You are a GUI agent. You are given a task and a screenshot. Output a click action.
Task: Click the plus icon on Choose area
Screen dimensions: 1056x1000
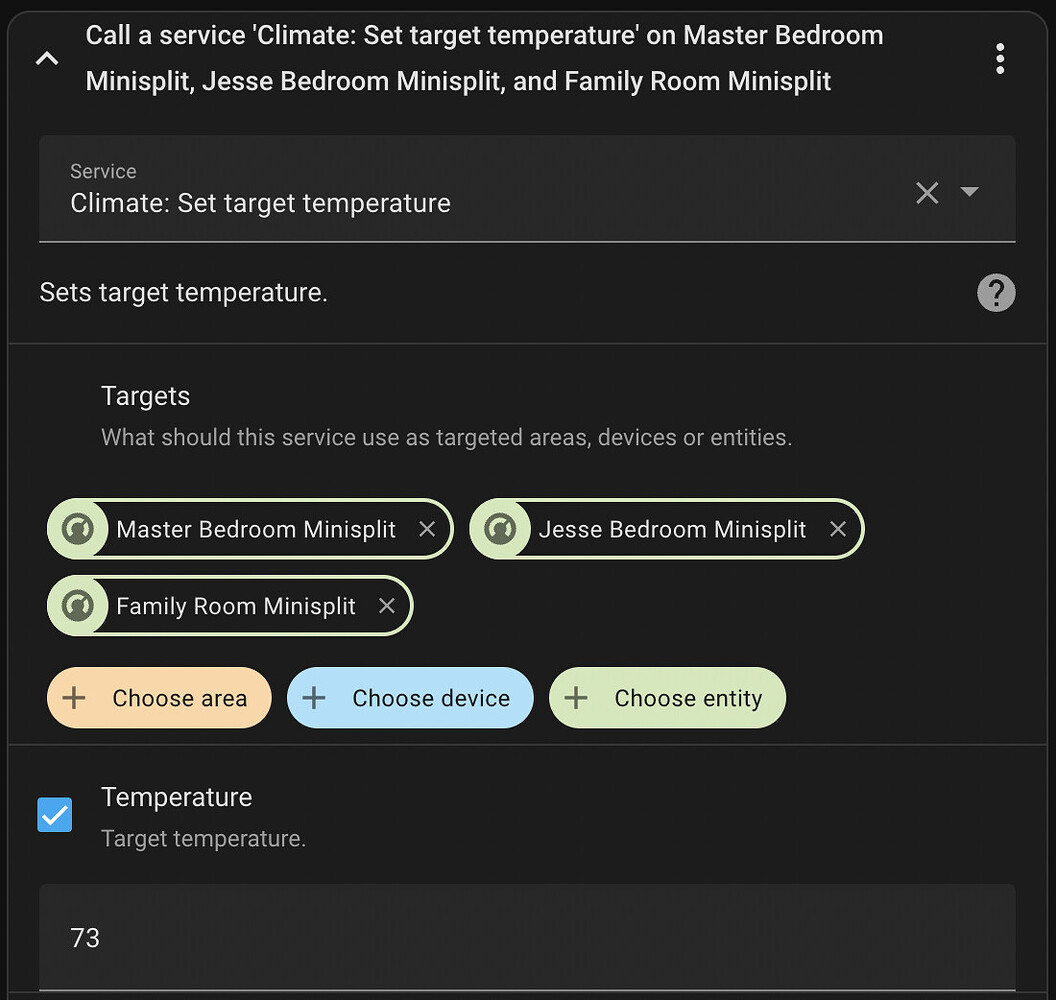(x=73, y=697)
